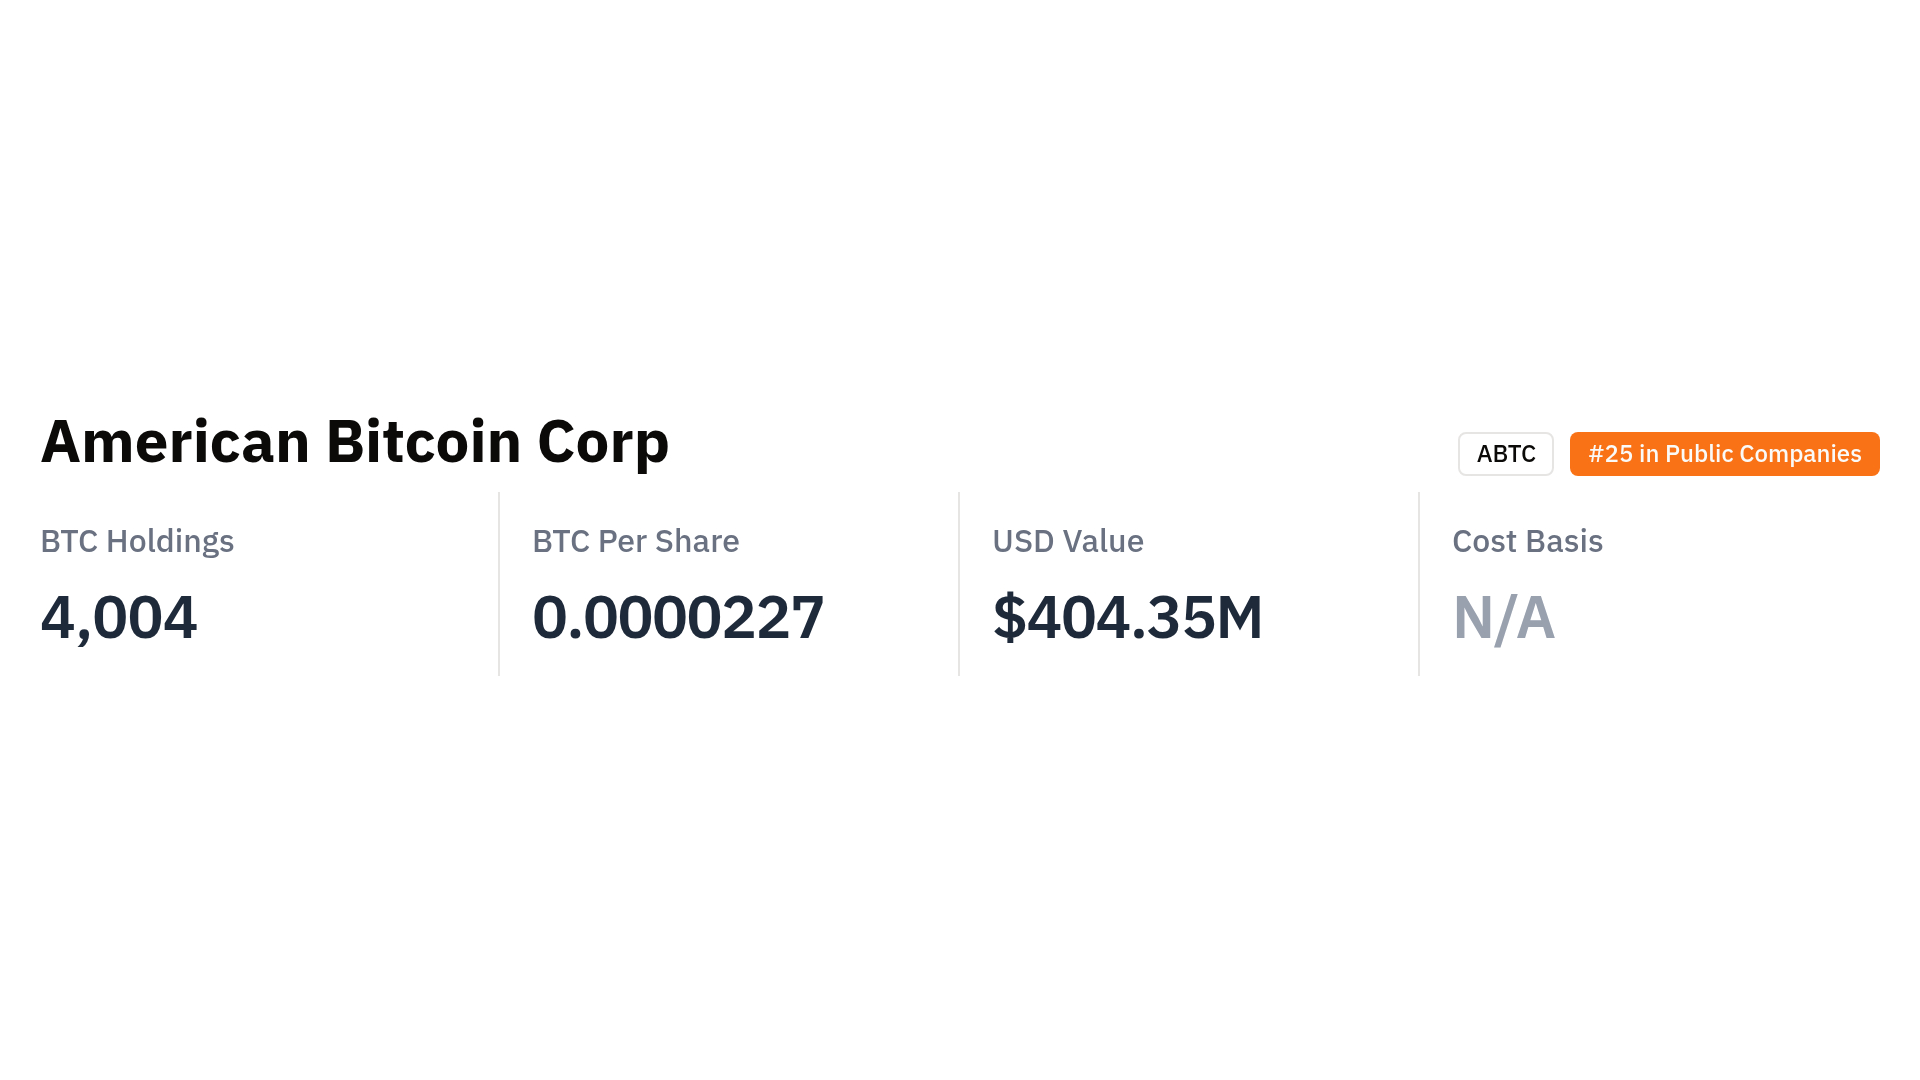Click divider between BTC Holdings and Per Share

(x=499, y=584)
